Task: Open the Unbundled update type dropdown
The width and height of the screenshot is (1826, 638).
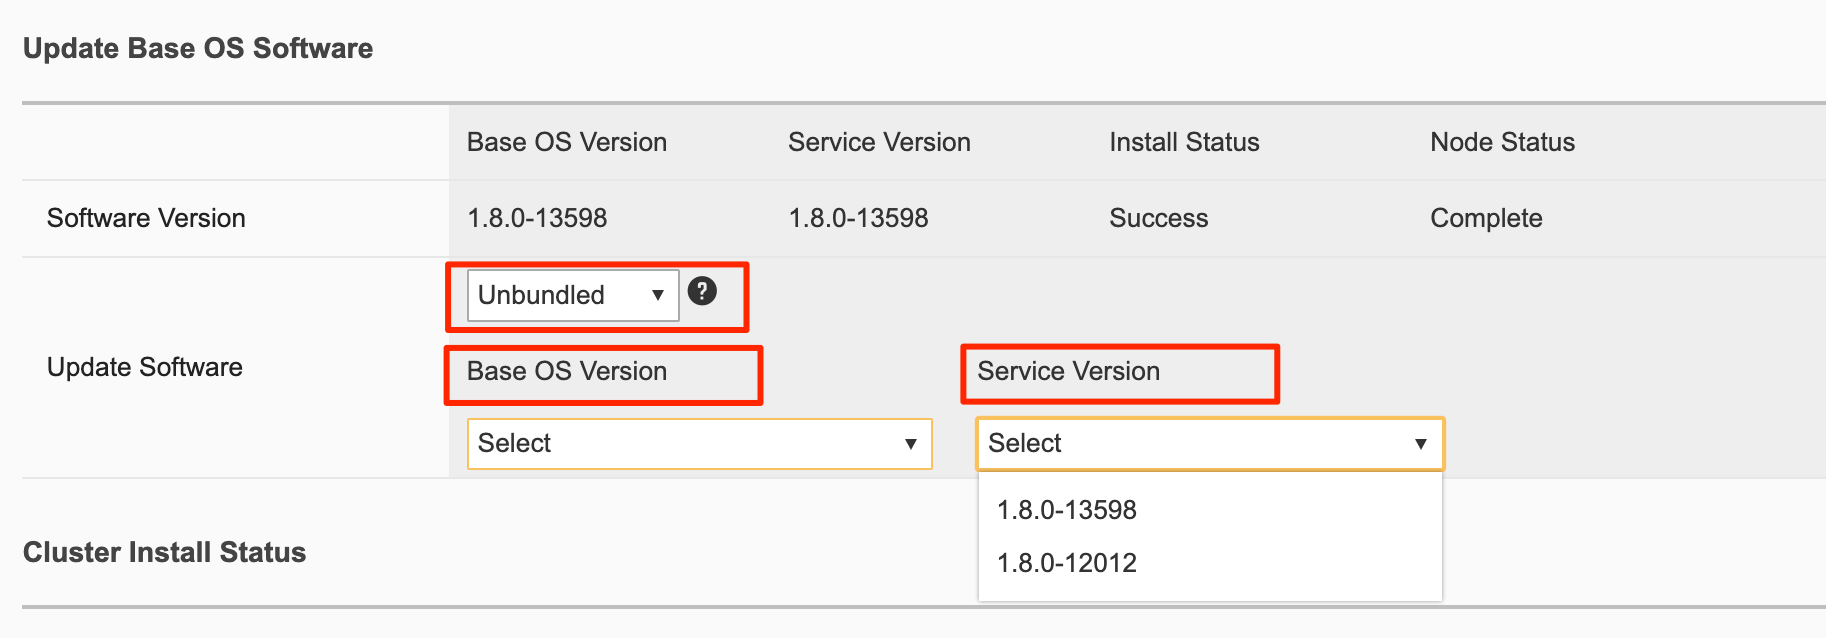Action: click(573, 295)
